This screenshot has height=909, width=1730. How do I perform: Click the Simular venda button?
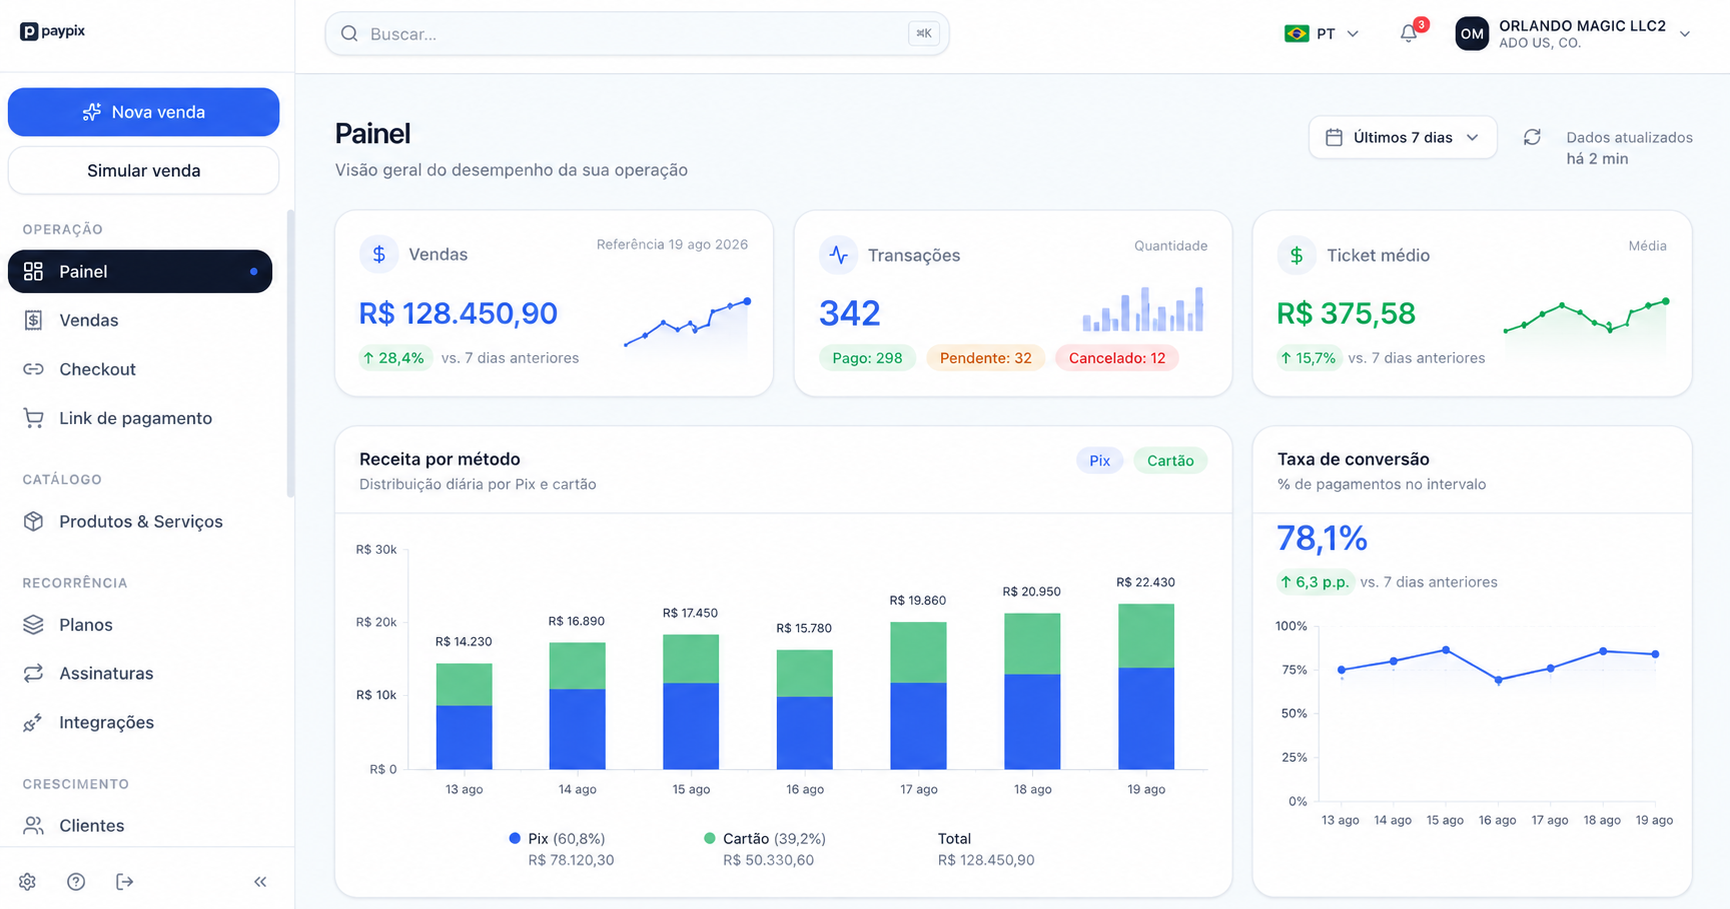(144, 170)
